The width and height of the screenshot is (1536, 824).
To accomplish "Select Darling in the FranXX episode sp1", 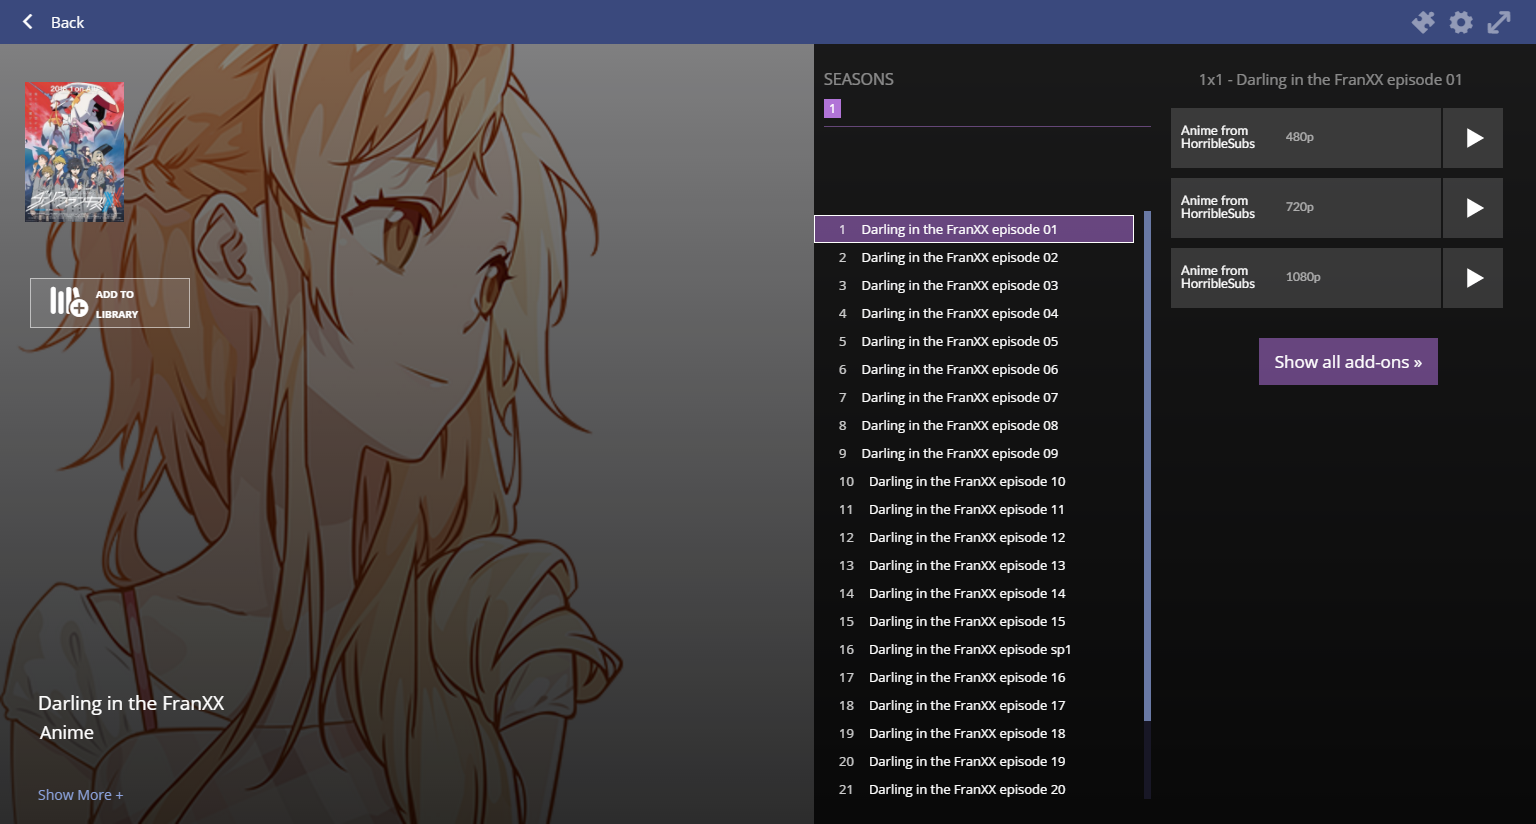I will point(974,649).
